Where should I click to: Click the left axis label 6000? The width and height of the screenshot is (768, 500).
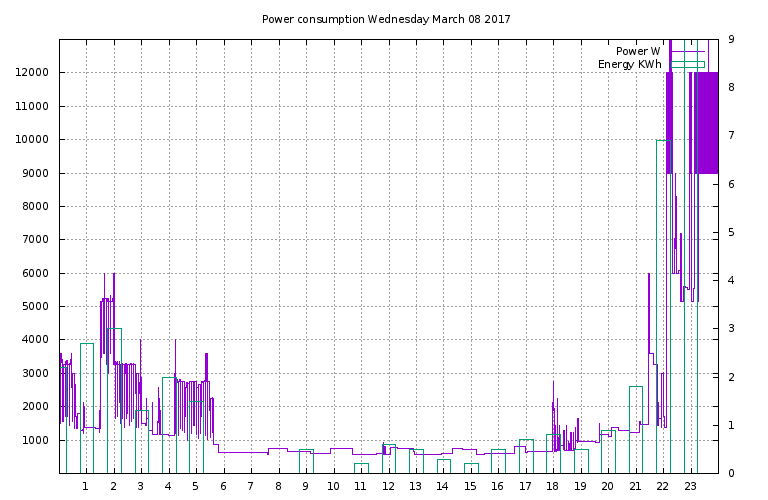(35, 273)
